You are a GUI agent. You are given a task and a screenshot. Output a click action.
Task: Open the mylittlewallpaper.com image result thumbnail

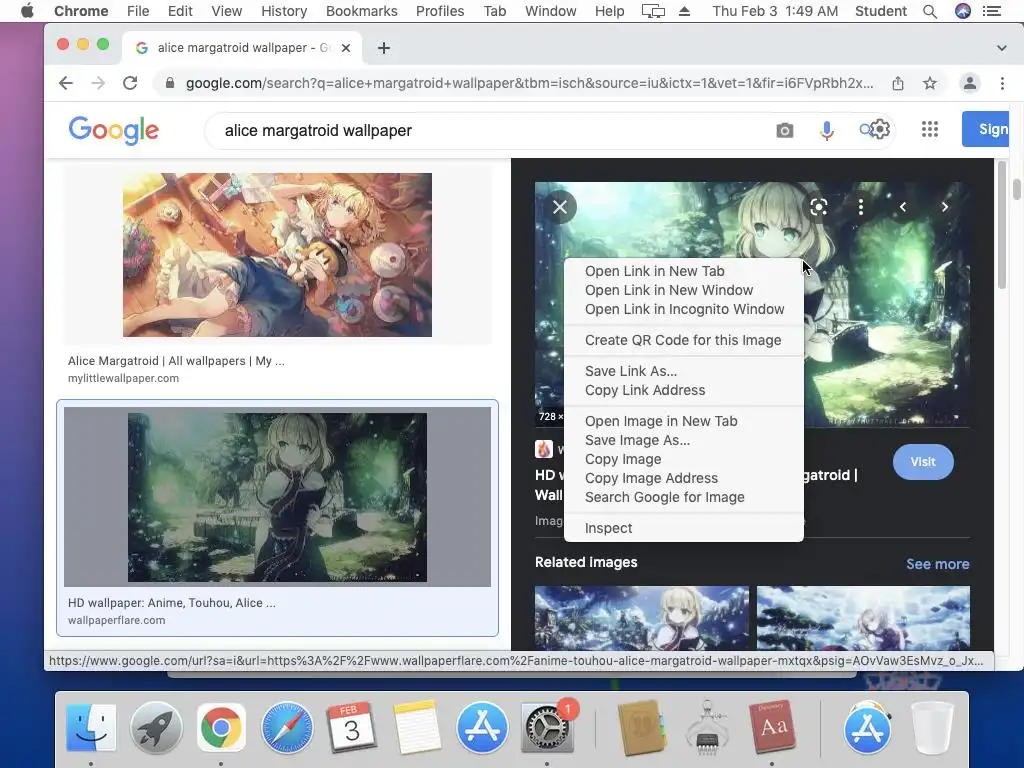tap(277, 255)
